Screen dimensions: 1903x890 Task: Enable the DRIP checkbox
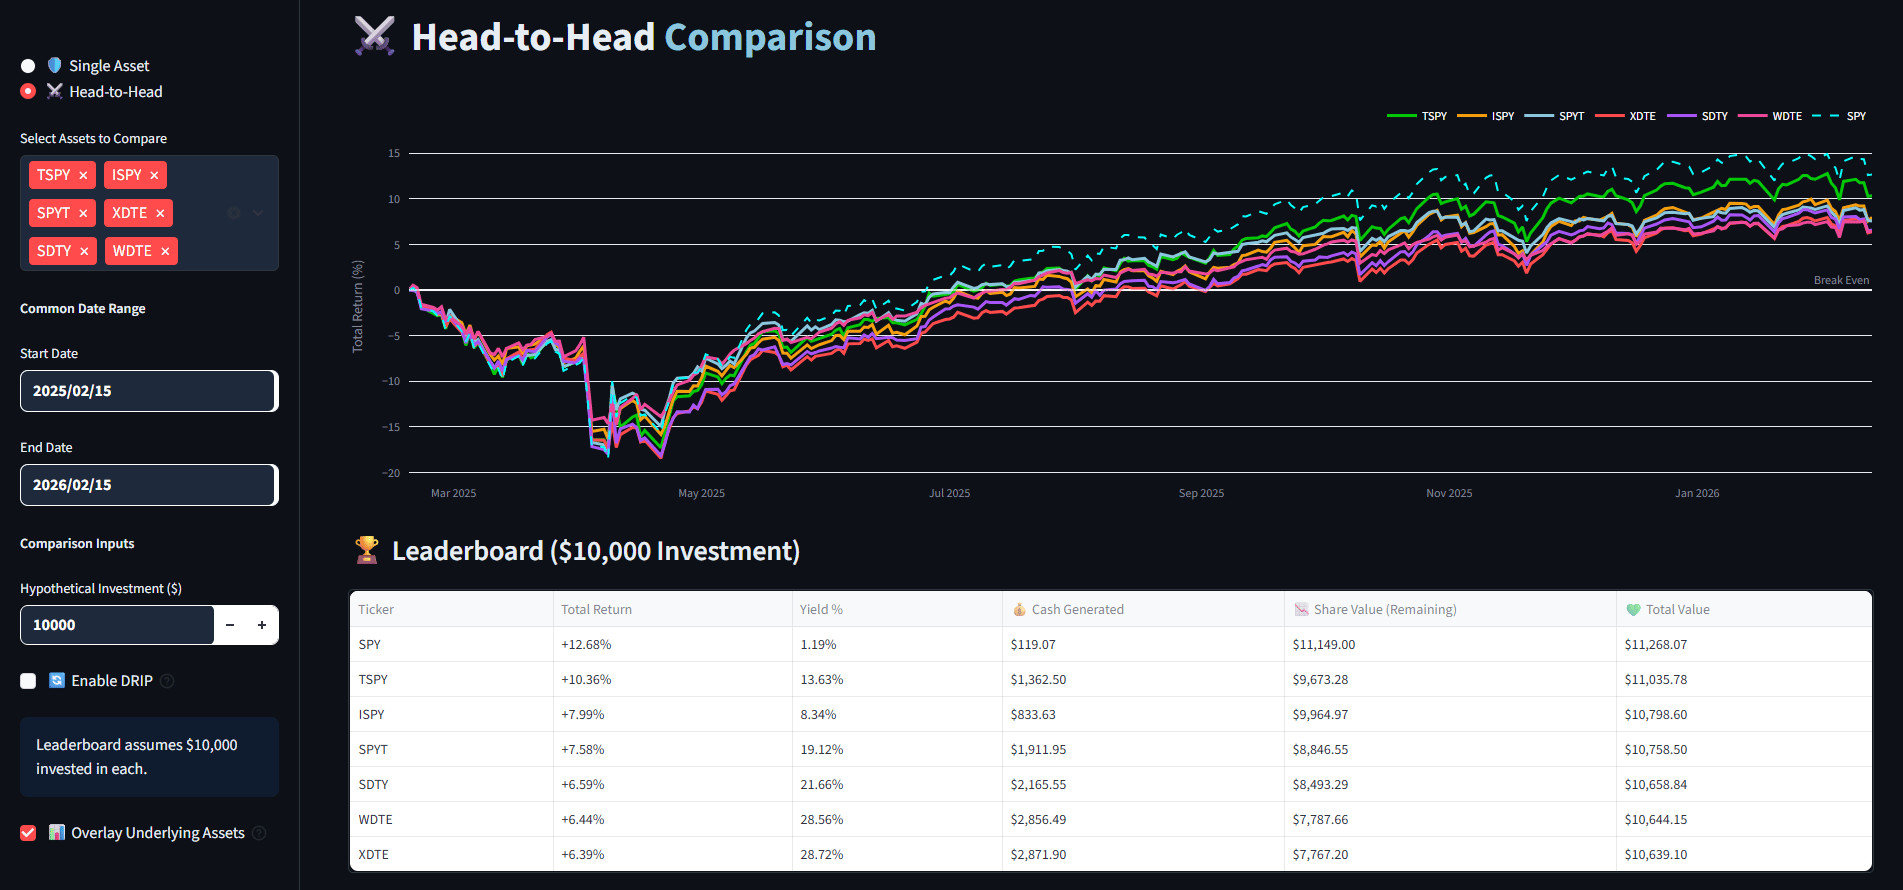[28, 681]
